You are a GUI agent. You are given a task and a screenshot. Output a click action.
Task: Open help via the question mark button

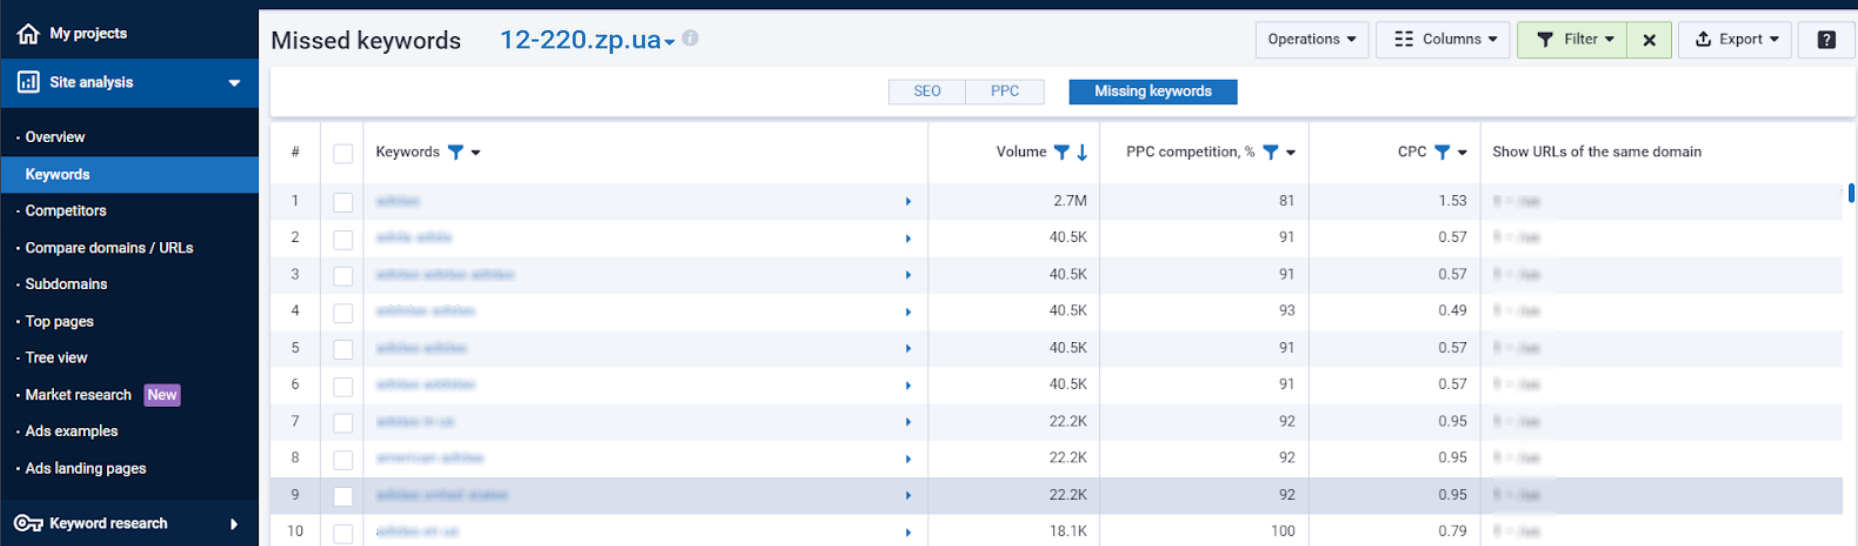(x=1826, y=40)
